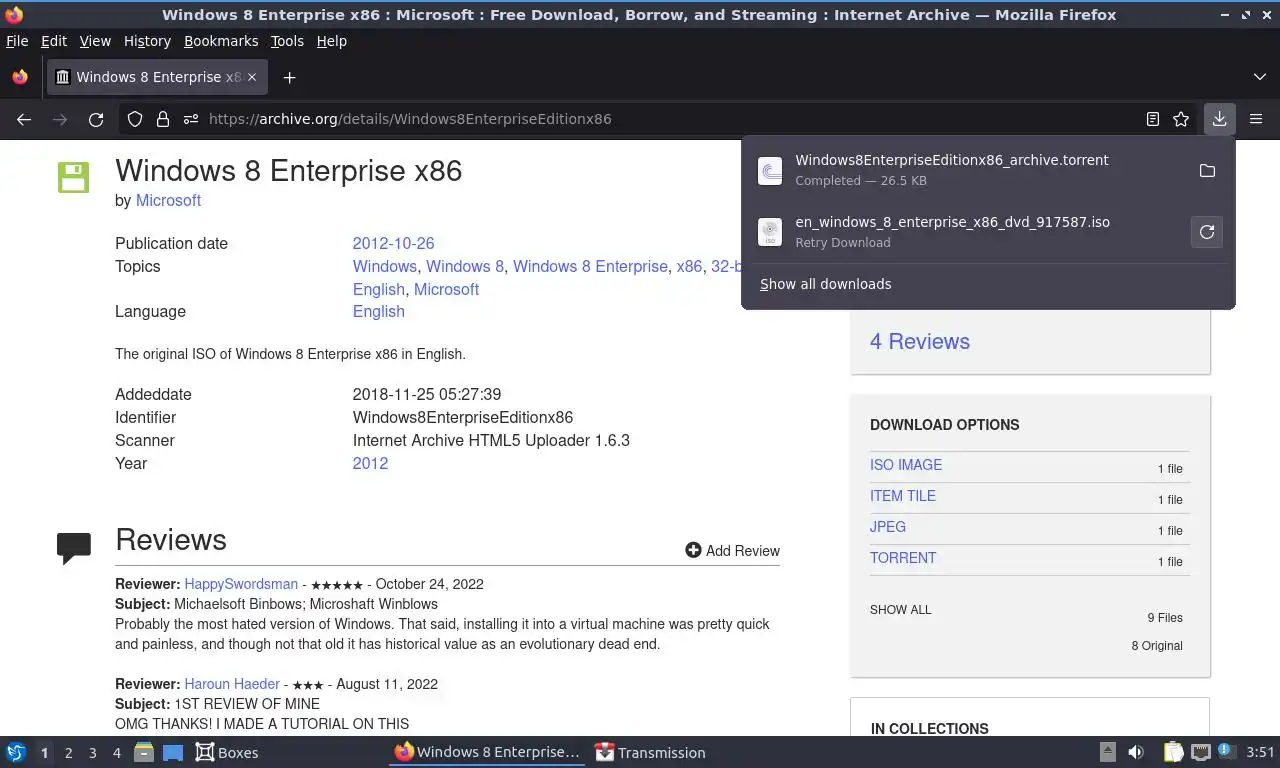Show site security padlock info
1280x768 pixels.
(x=162, y=119)
